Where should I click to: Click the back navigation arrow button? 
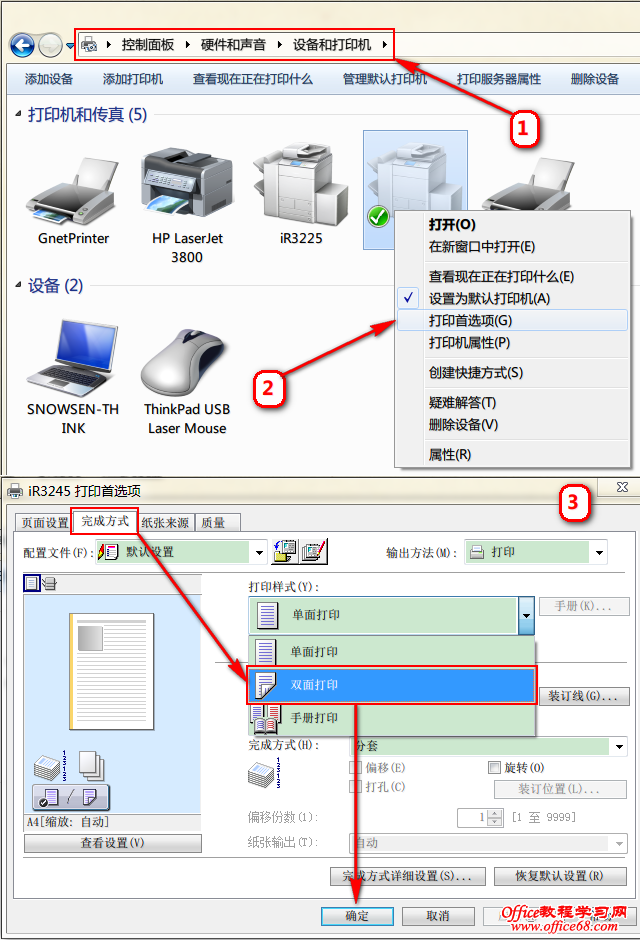pyautogui.click(x=22, y=46)
